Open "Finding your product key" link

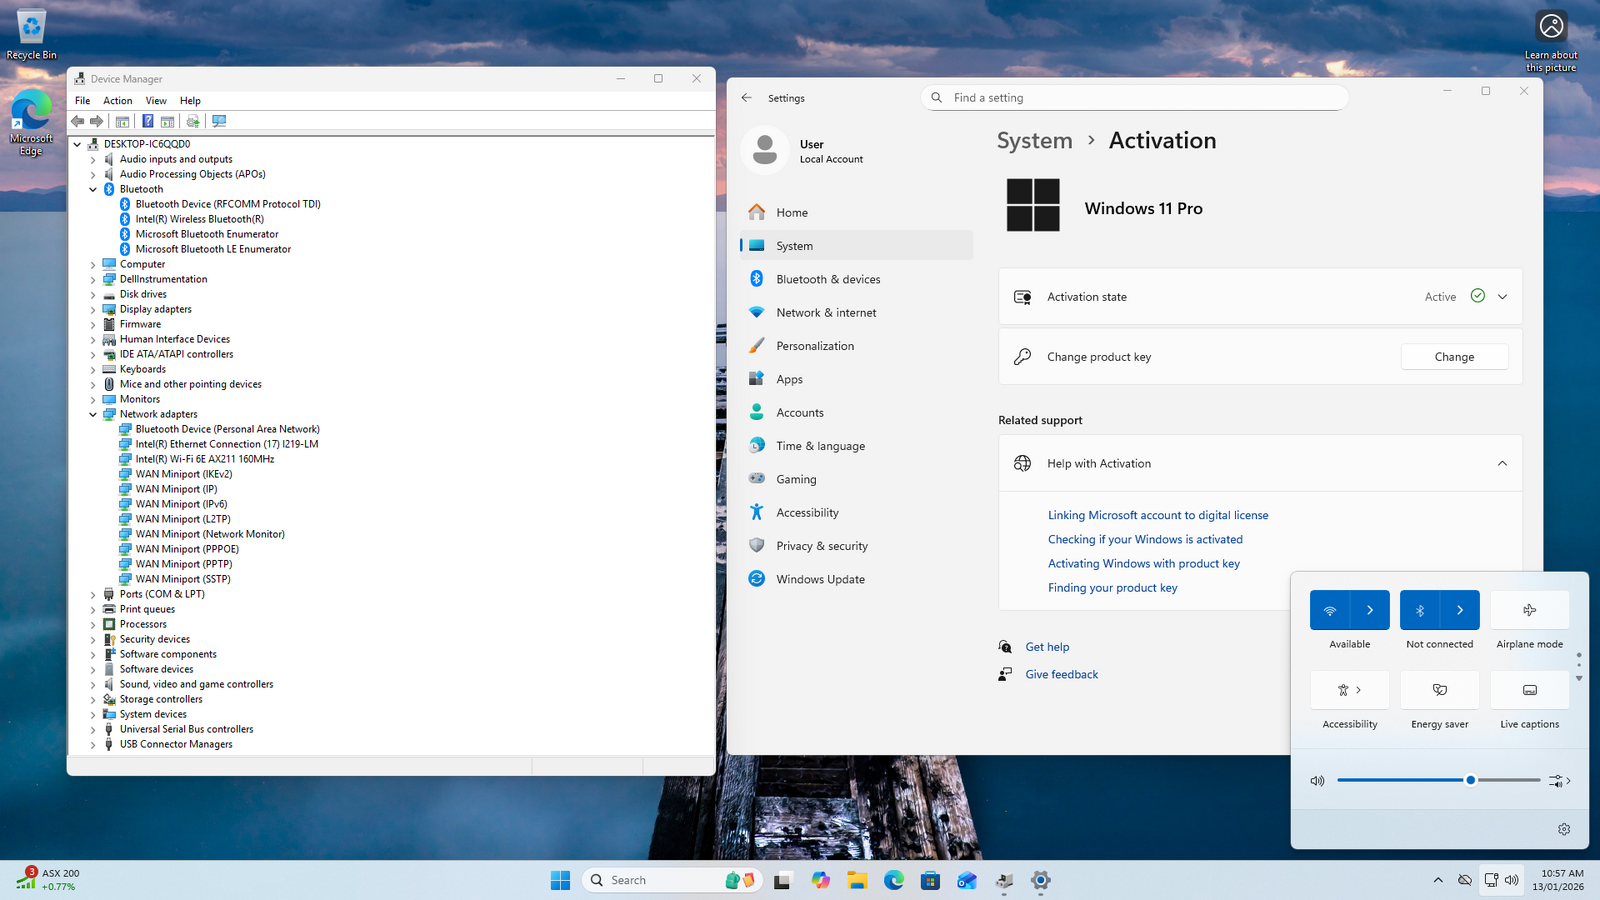pyautogui.click(x=1112, y=588)
